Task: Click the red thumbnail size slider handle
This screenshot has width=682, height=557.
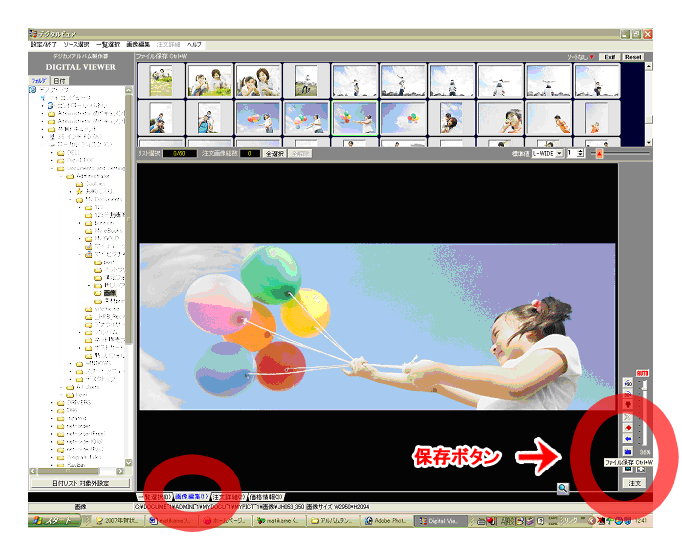Action: click(599, 153)
